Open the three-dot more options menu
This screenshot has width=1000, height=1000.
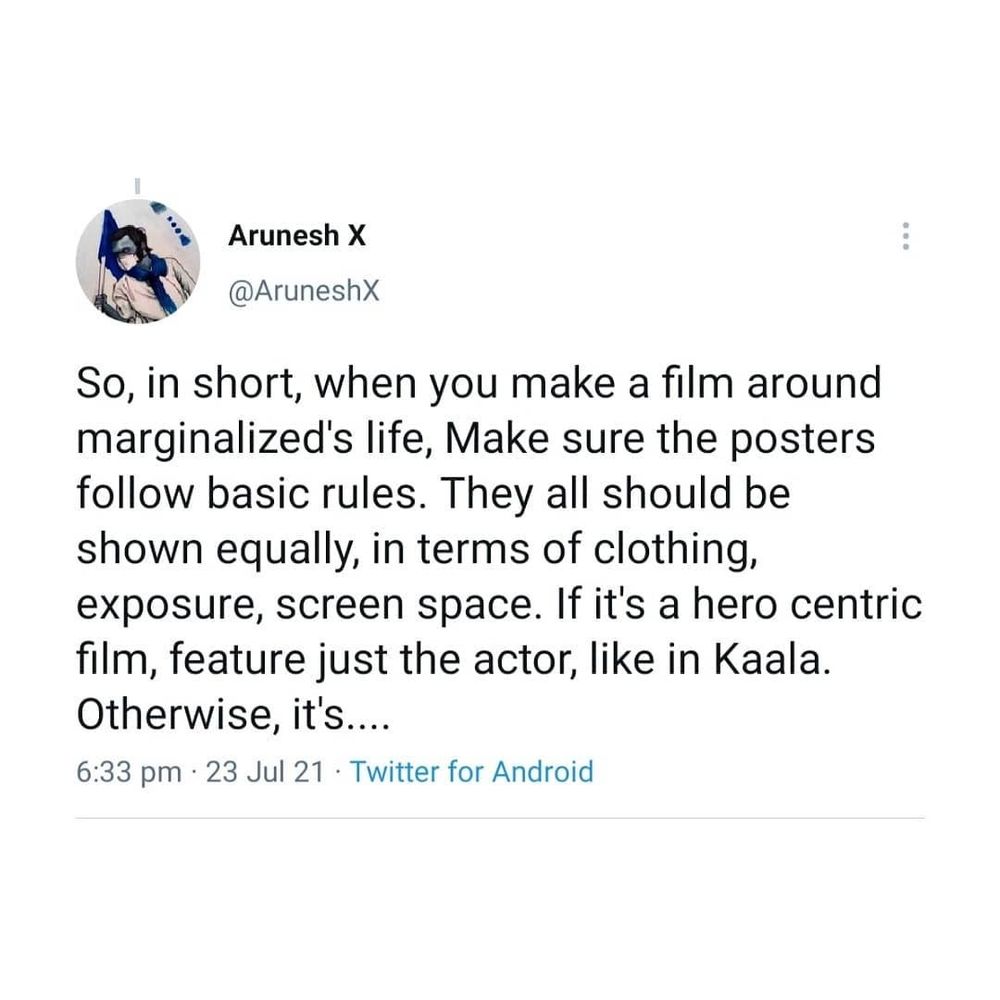(906, 236)
